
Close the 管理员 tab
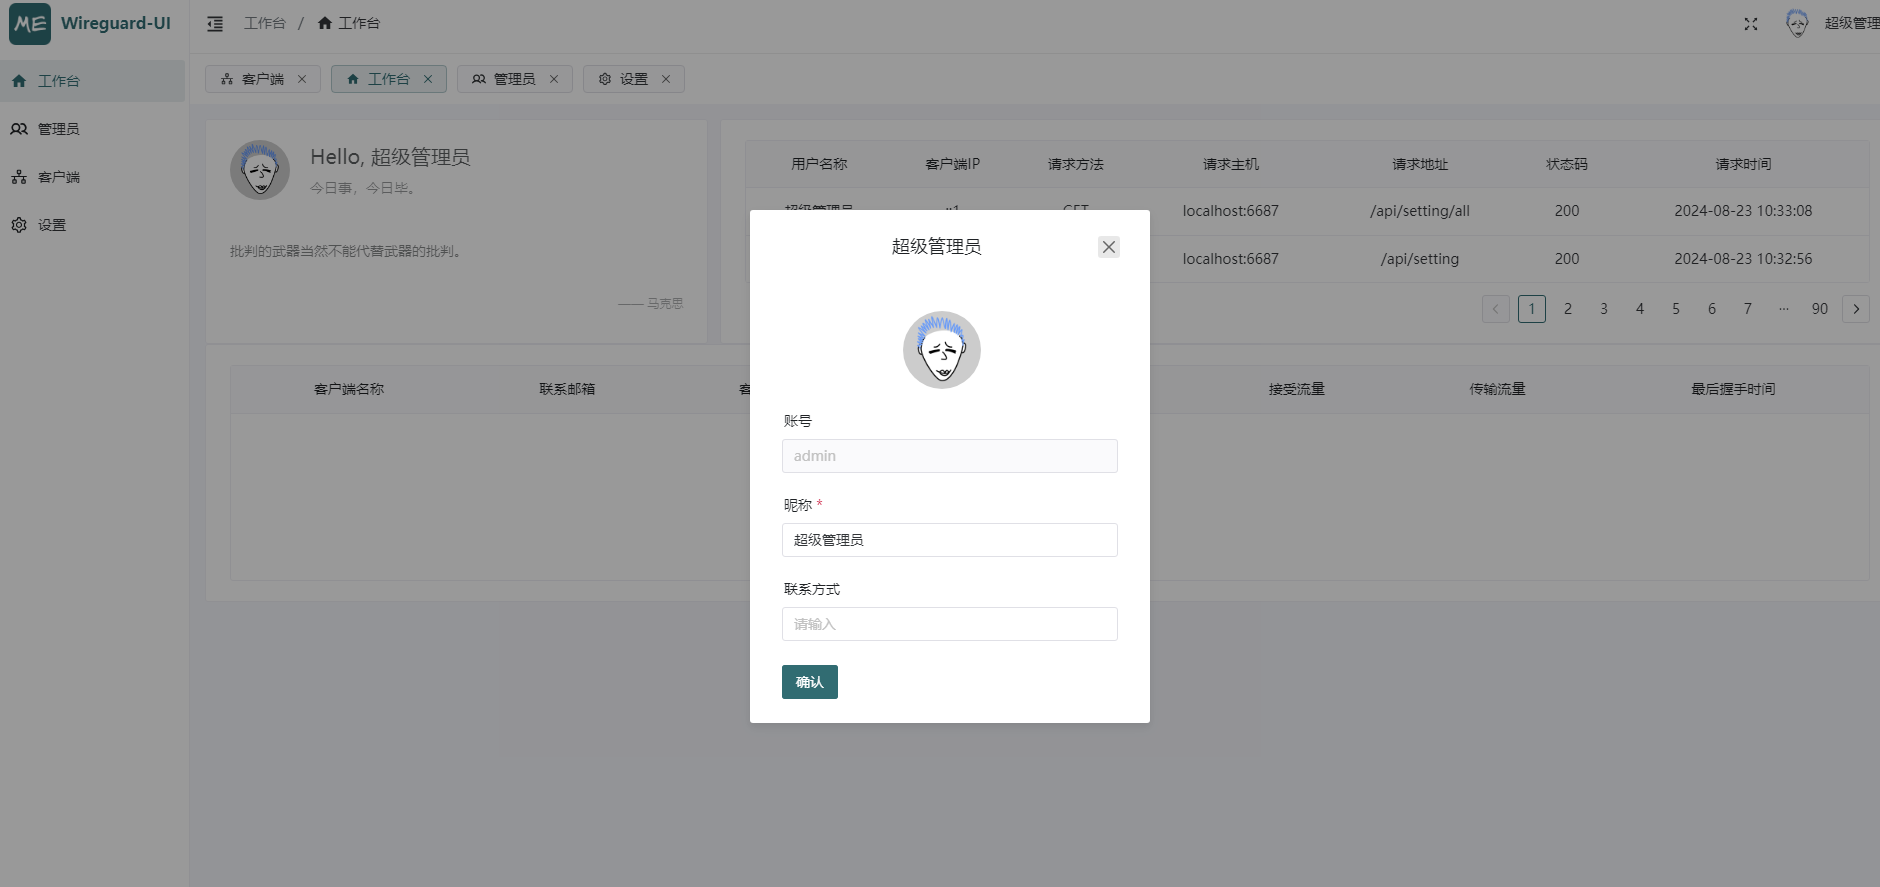tap(554, 79)
